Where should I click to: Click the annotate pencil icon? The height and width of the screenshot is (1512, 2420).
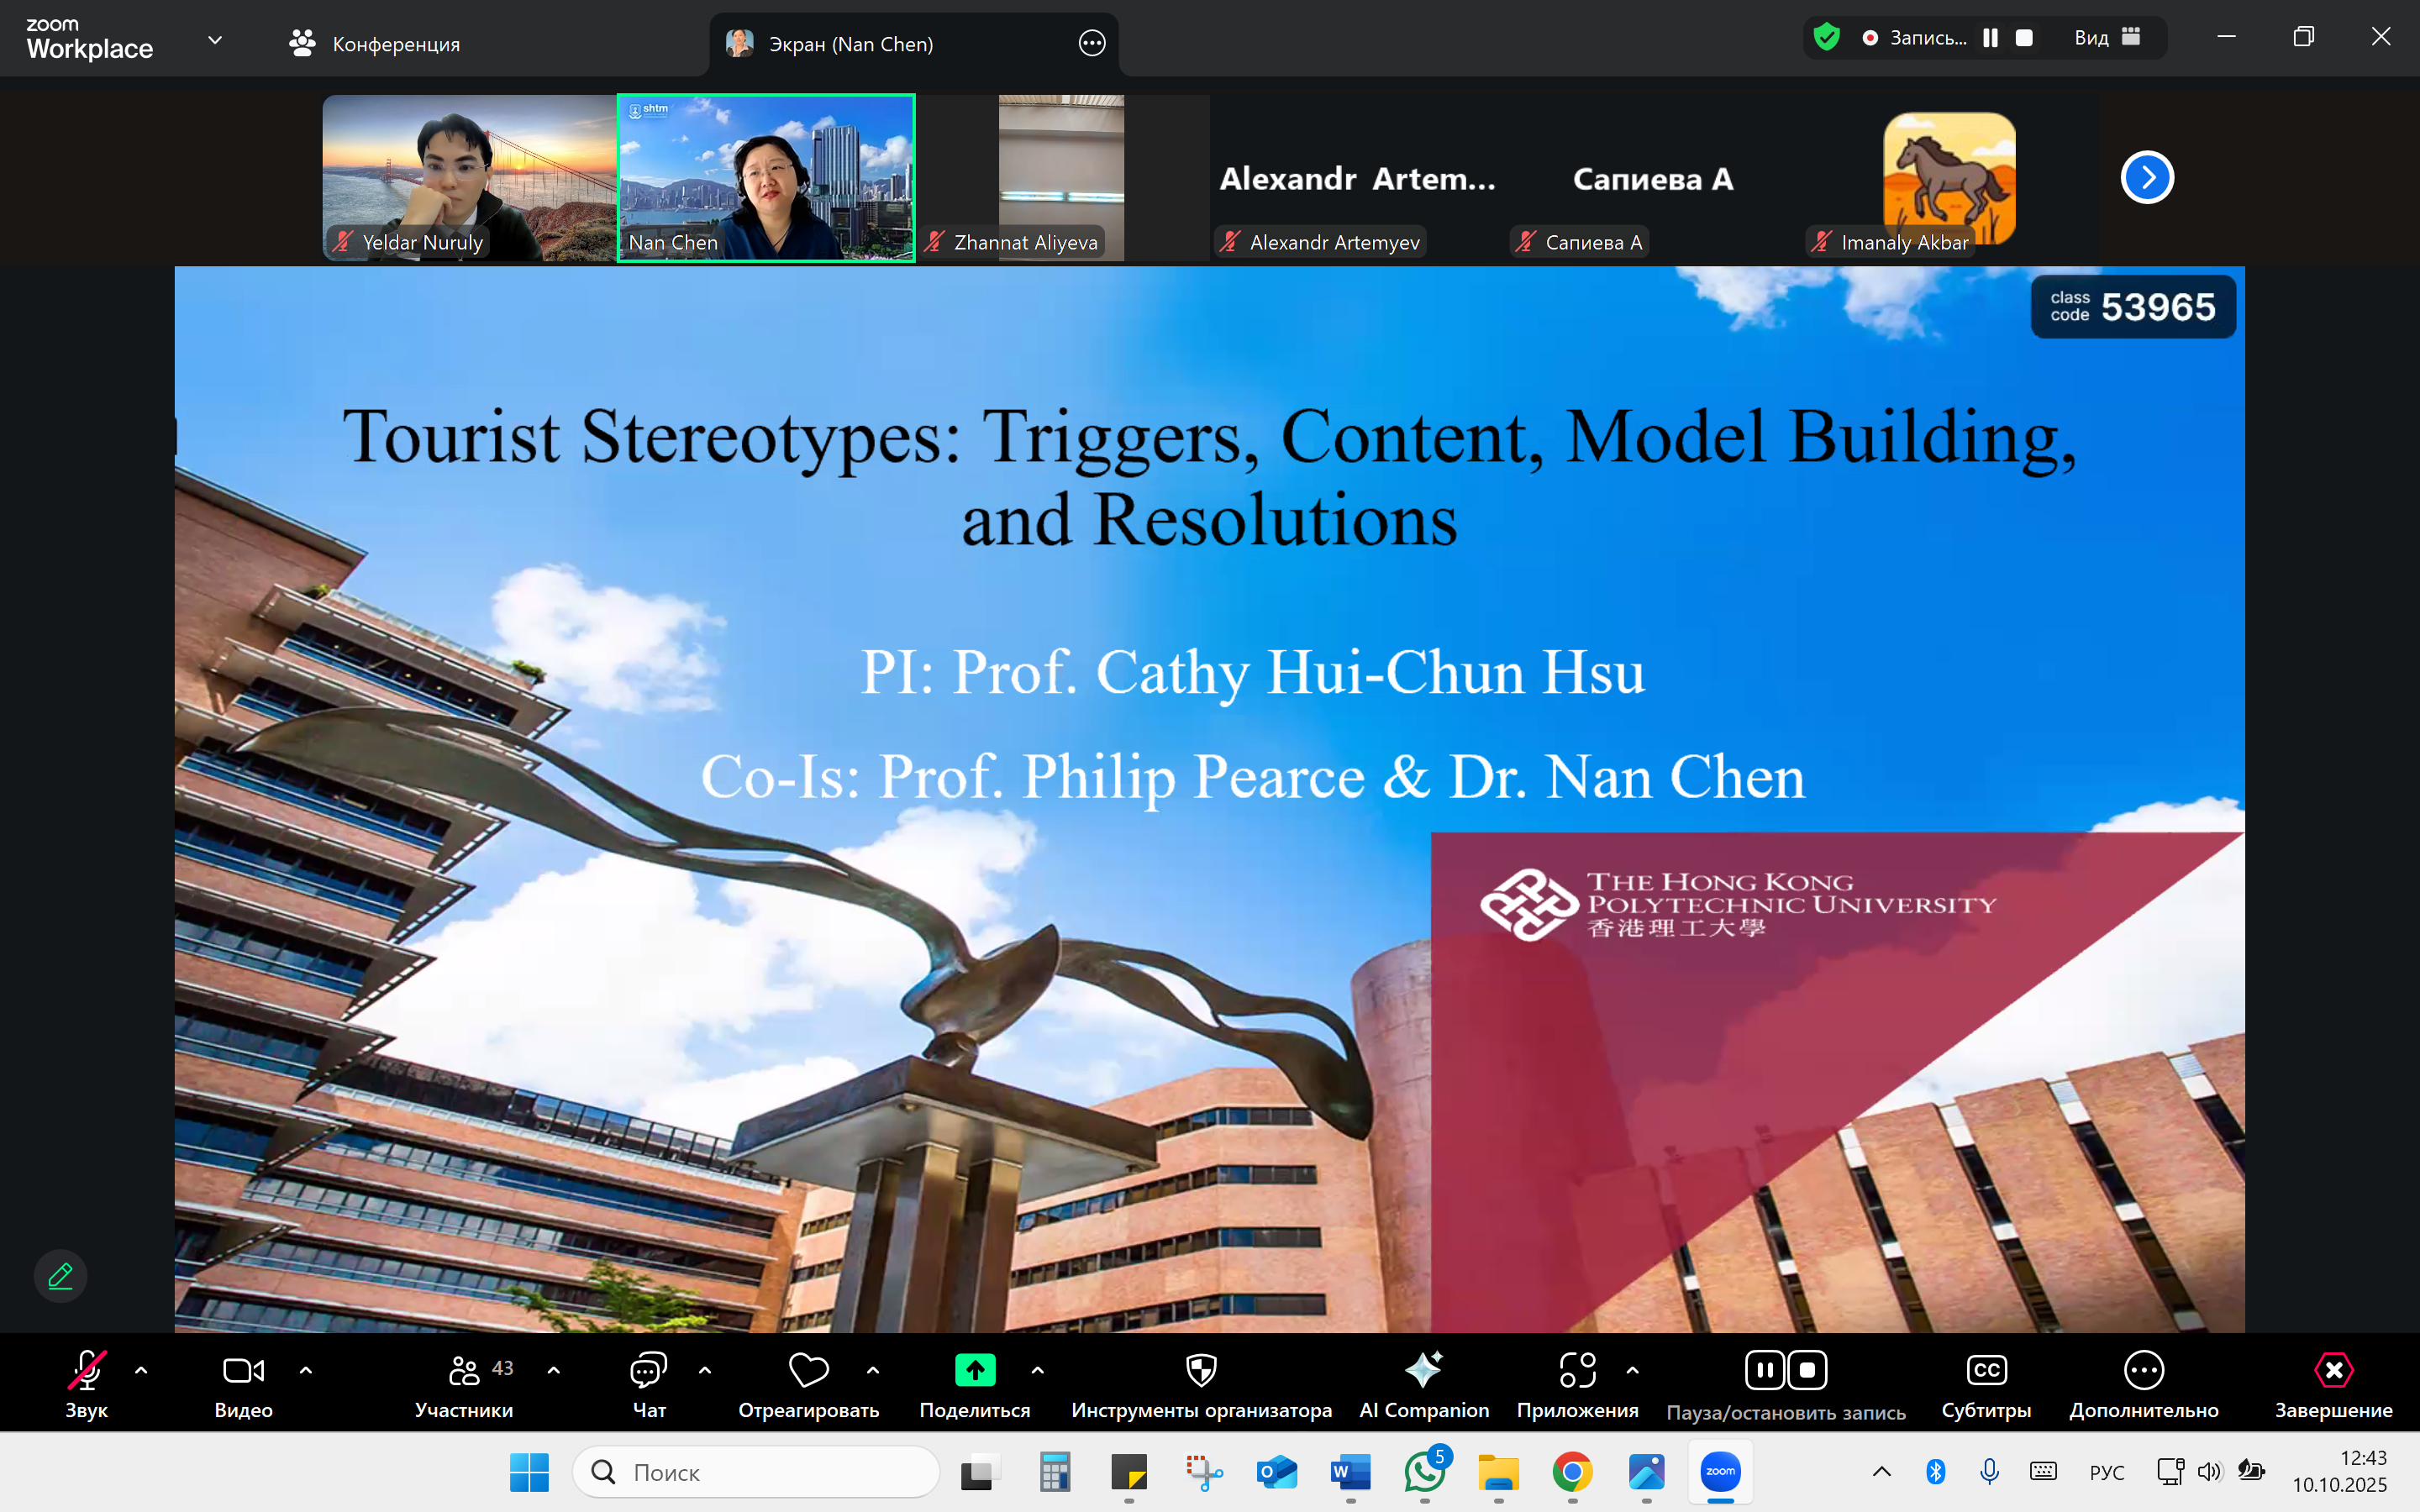(60, 1276)
